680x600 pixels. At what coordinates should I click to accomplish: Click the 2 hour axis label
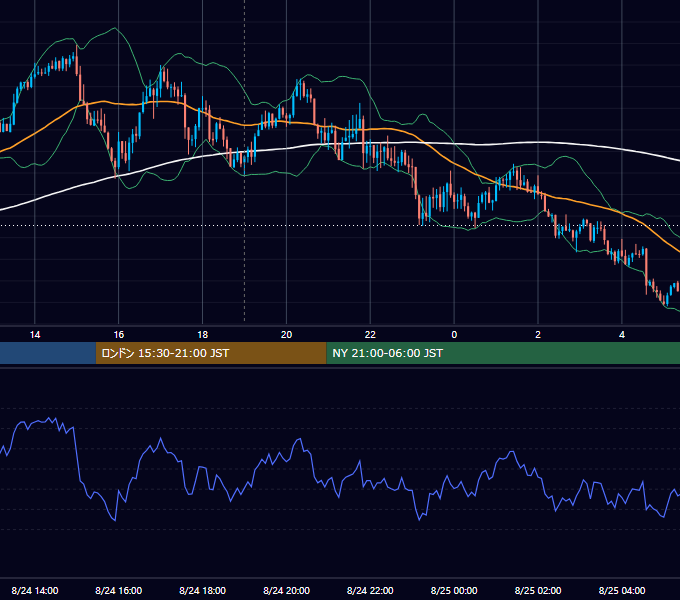point(538,335)
